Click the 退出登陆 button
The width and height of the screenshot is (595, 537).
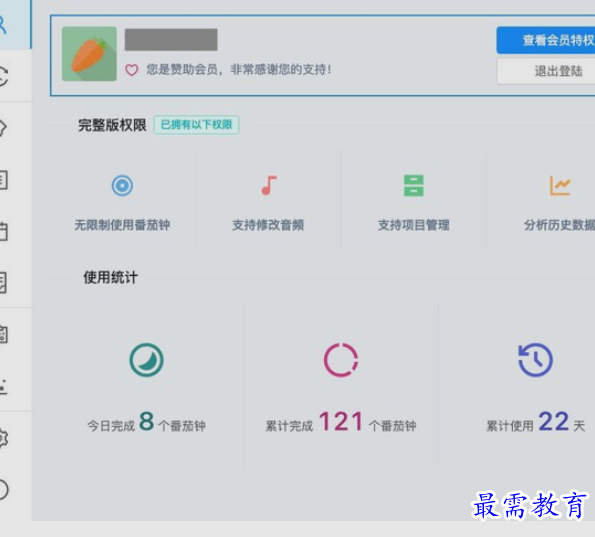pos(546,71)
